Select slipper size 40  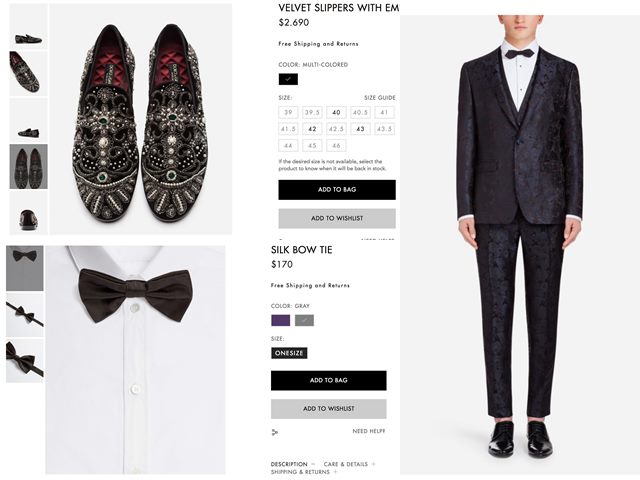click(x=337, y=113)
